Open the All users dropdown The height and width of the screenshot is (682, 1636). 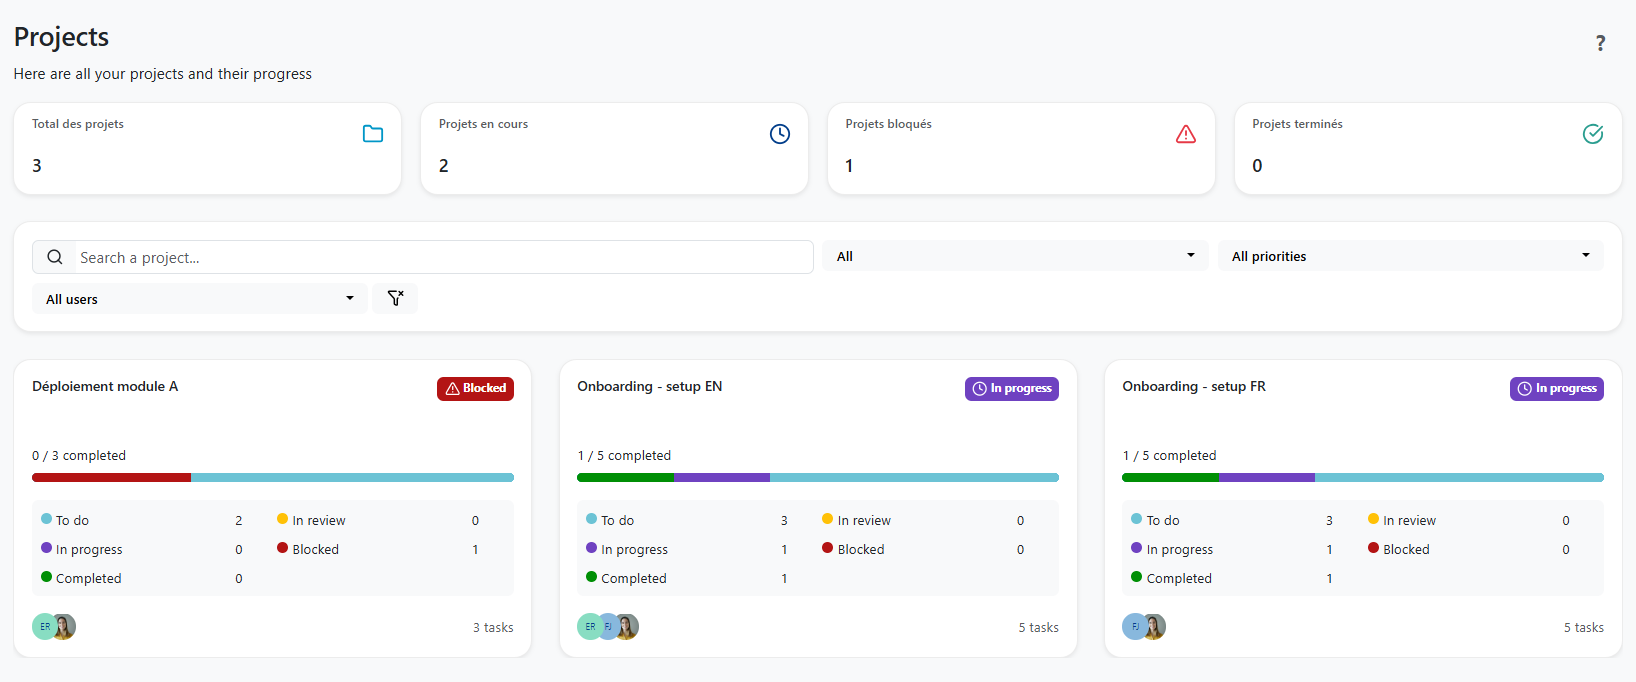tap(200, 299)
